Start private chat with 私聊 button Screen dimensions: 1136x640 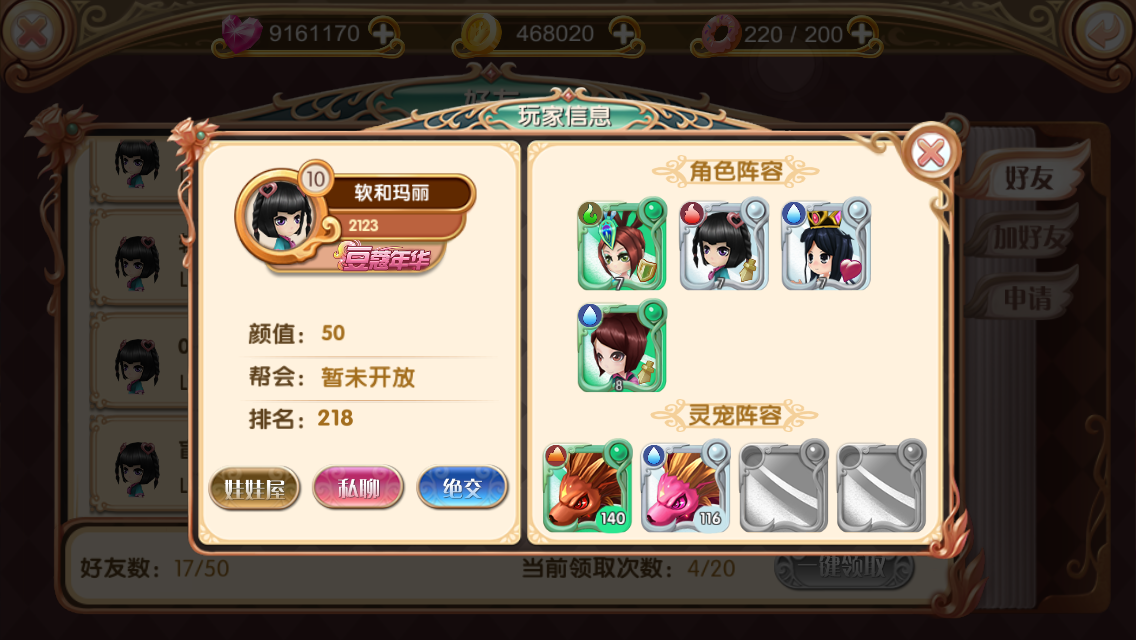359,488
